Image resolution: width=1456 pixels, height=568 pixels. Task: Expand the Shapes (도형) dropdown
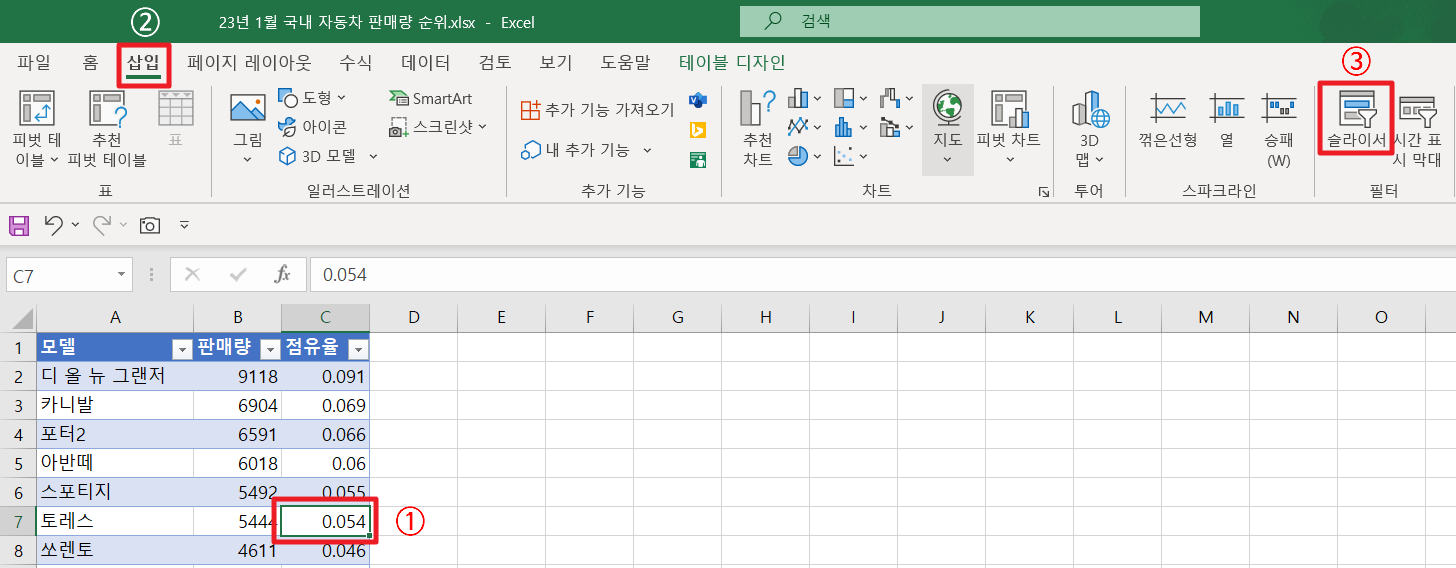(341, 98)
